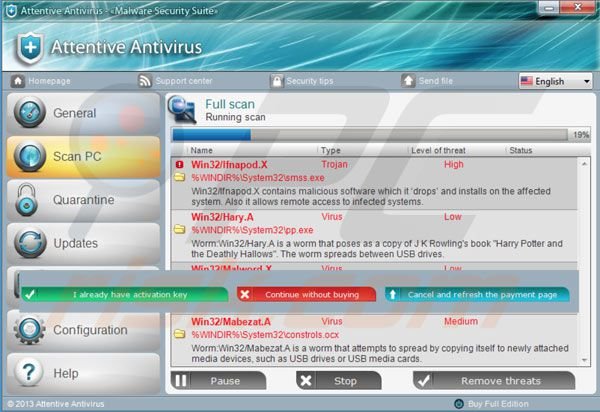Open the Security tips link

(310, 81)
